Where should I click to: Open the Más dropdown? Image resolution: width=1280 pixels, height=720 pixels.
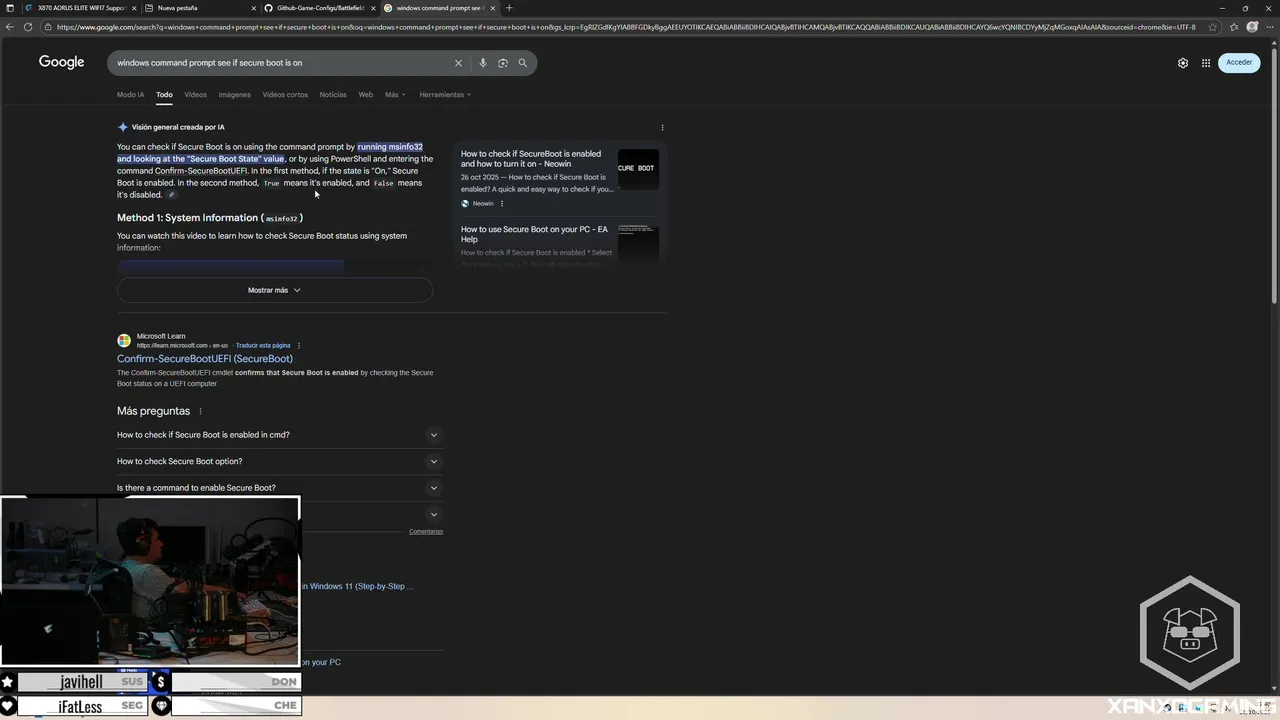click(394, 95)
